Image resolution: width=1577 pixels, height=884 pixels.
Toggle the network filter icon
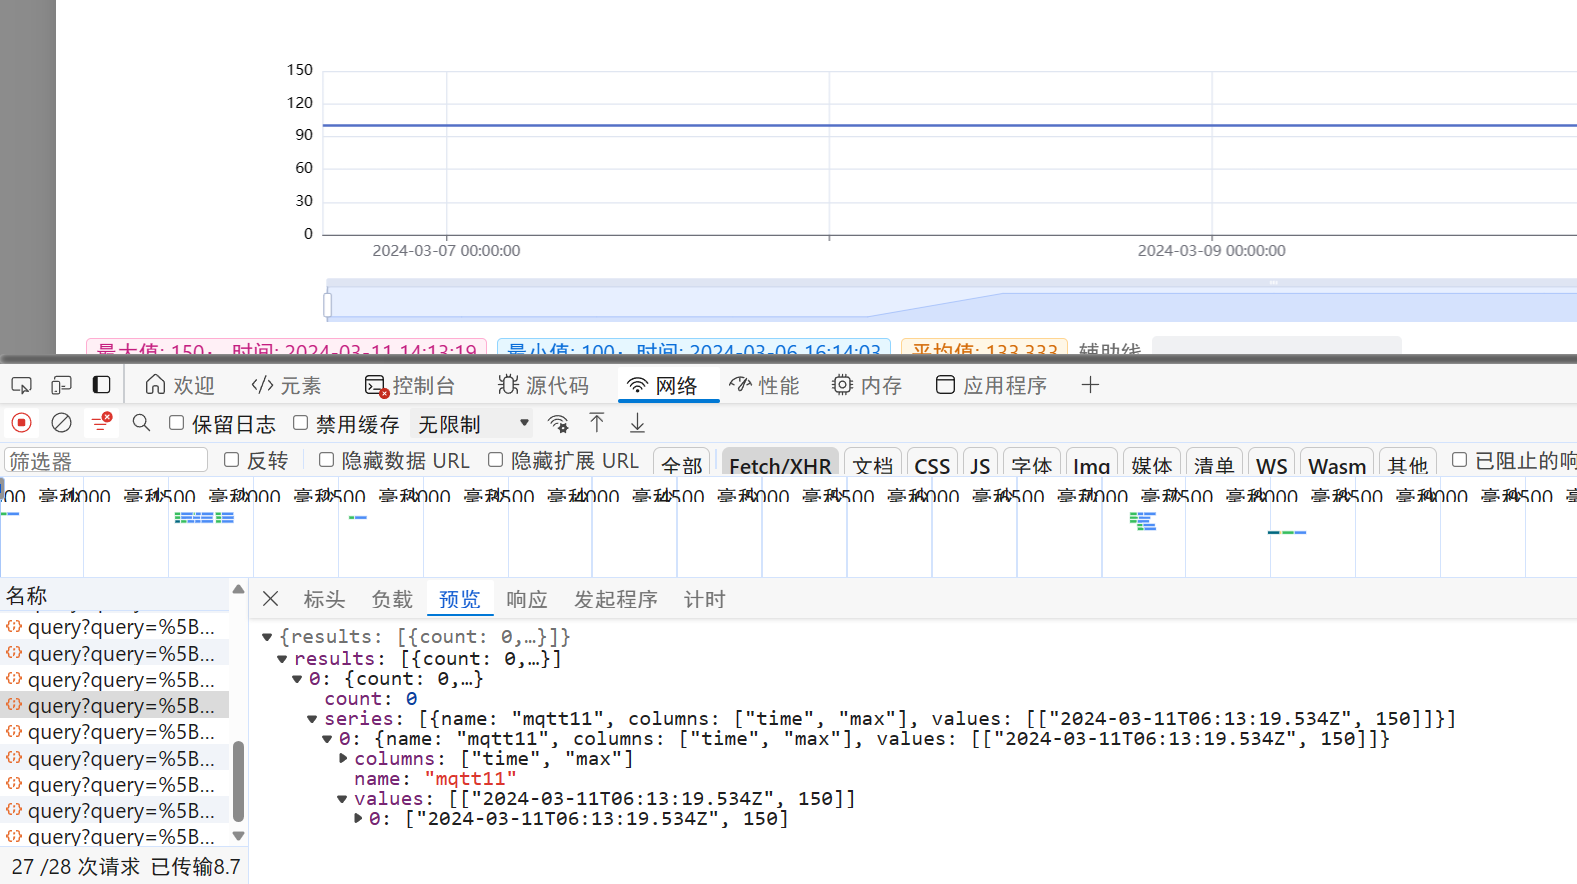point(101,423)
